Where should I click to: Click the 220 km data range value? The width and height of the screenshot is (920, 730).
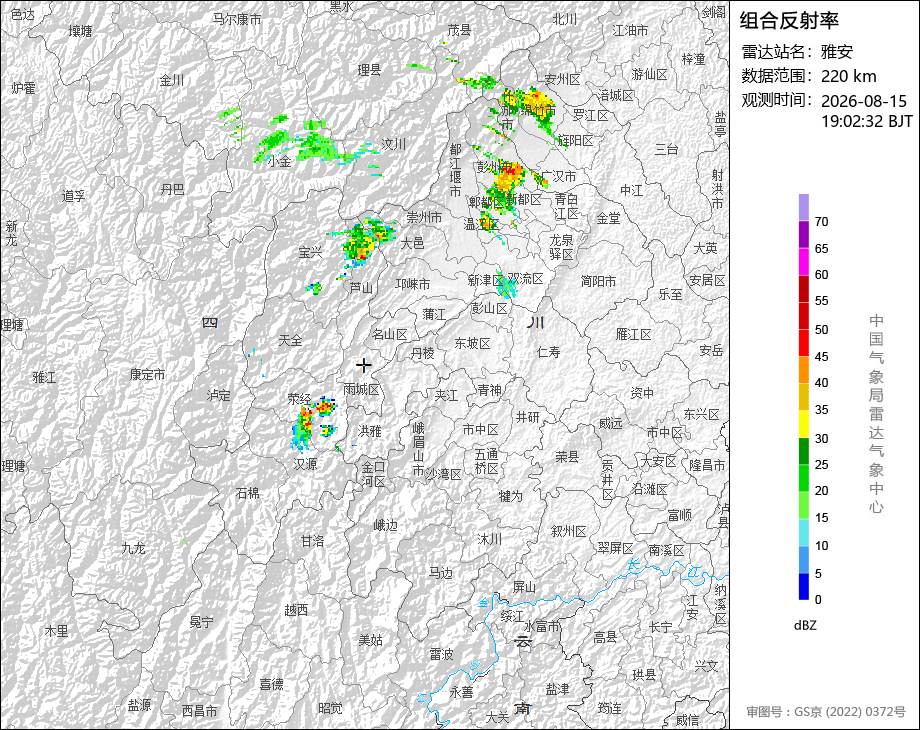(x=848, y=76)
